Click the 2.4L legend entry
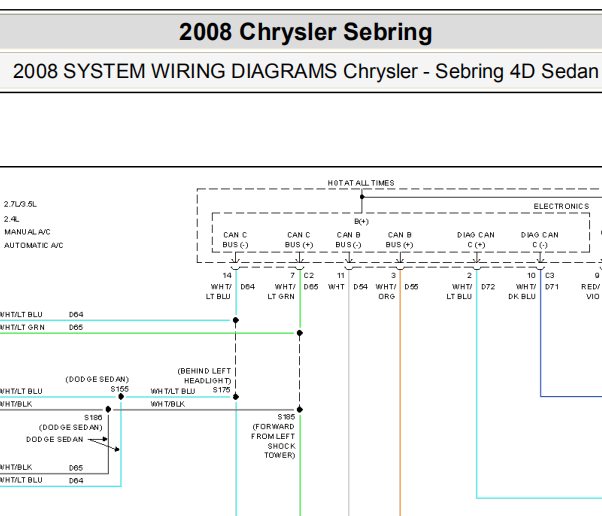The width and height of the screenshot is (602, 516). coord(12,219)
